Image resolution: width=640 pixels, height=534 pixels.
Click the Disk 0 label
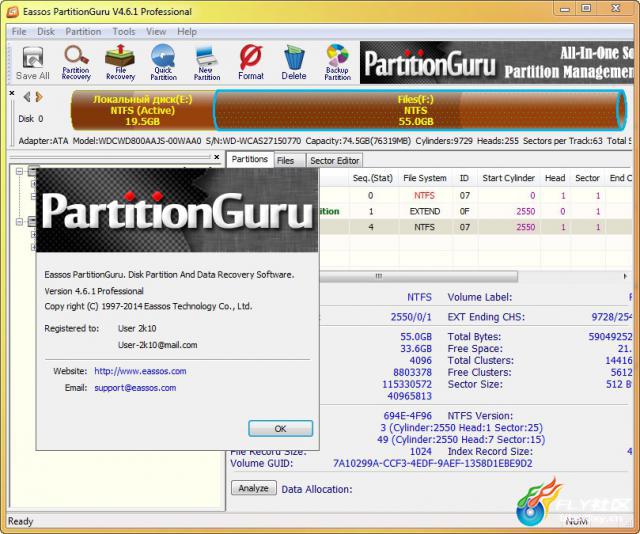pyautogui.click(x=31, y=119)
